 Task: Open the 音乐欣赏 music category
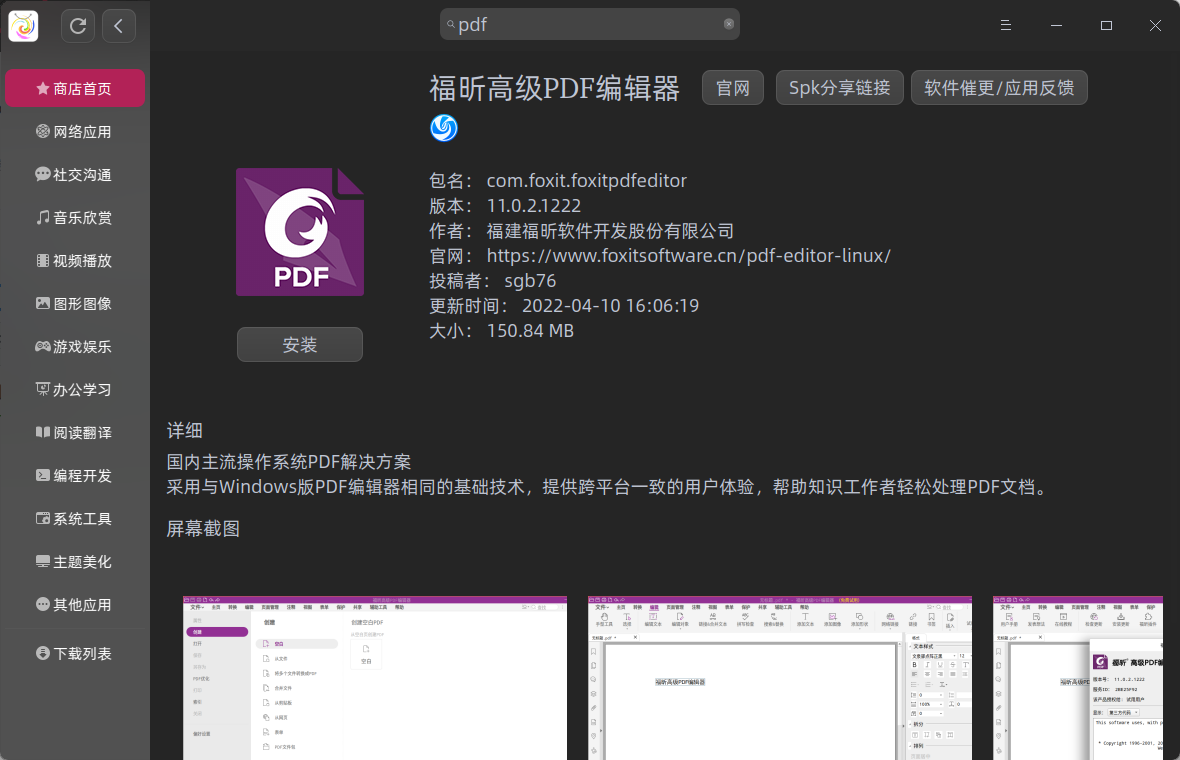coord(75,217)
